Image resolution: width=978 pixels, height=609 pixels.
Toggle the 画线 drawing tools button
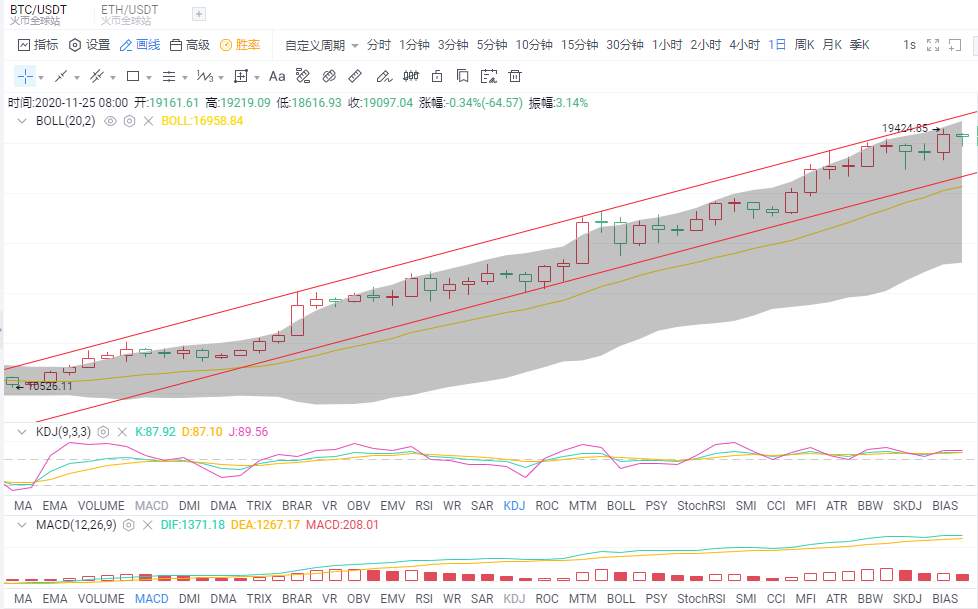(x=140, y=45)
